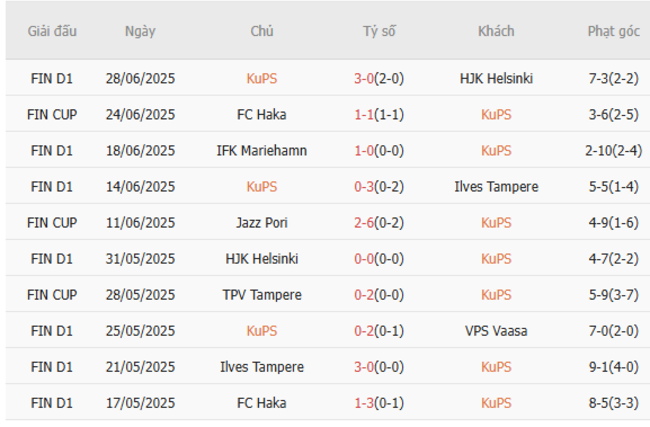
Task: Click the 1-3 score on 17/05/2025
Action: [365, 403]
